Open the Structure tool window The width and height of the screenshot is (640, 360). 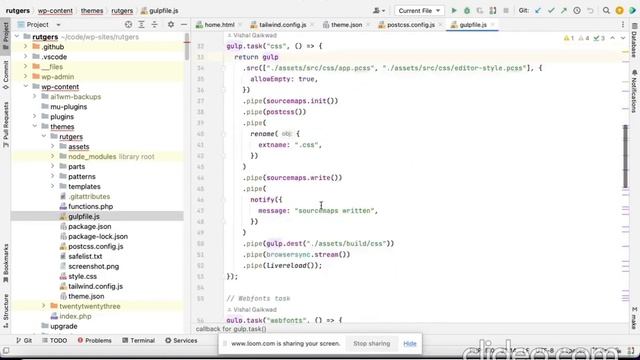pos(5,310)
